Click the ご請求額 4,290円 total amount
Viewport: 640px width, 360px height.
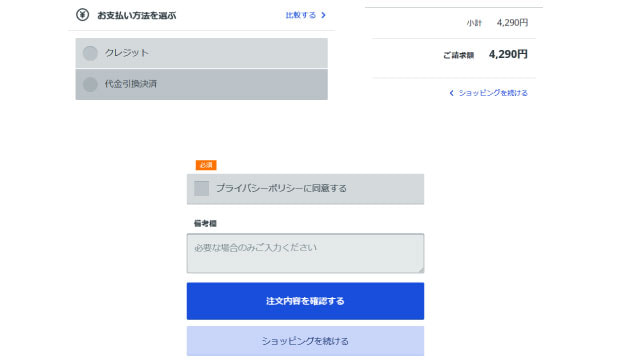(x=508, y=54)
